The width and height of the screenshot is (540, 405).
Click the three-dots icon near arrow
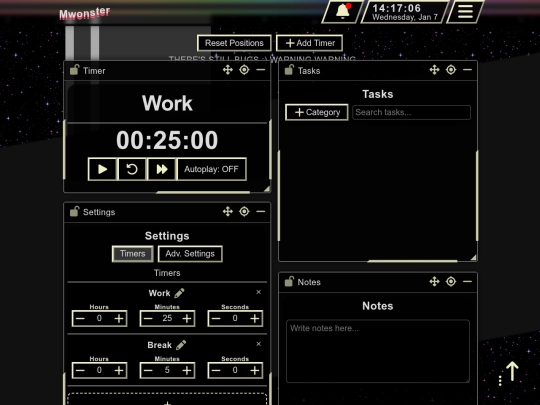pyautogui.click(x=500, y=381)
